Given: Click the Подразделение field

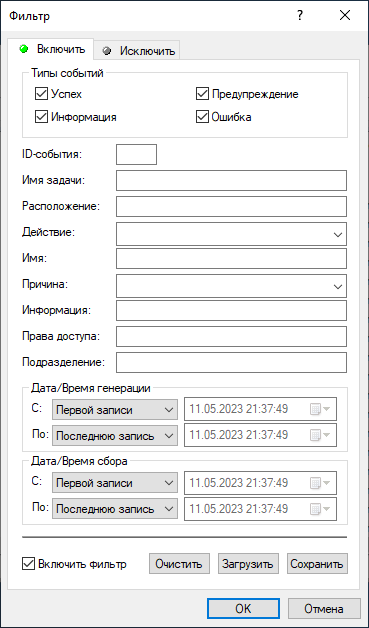Looking at the screenshot, I should (x=231, y=362).
